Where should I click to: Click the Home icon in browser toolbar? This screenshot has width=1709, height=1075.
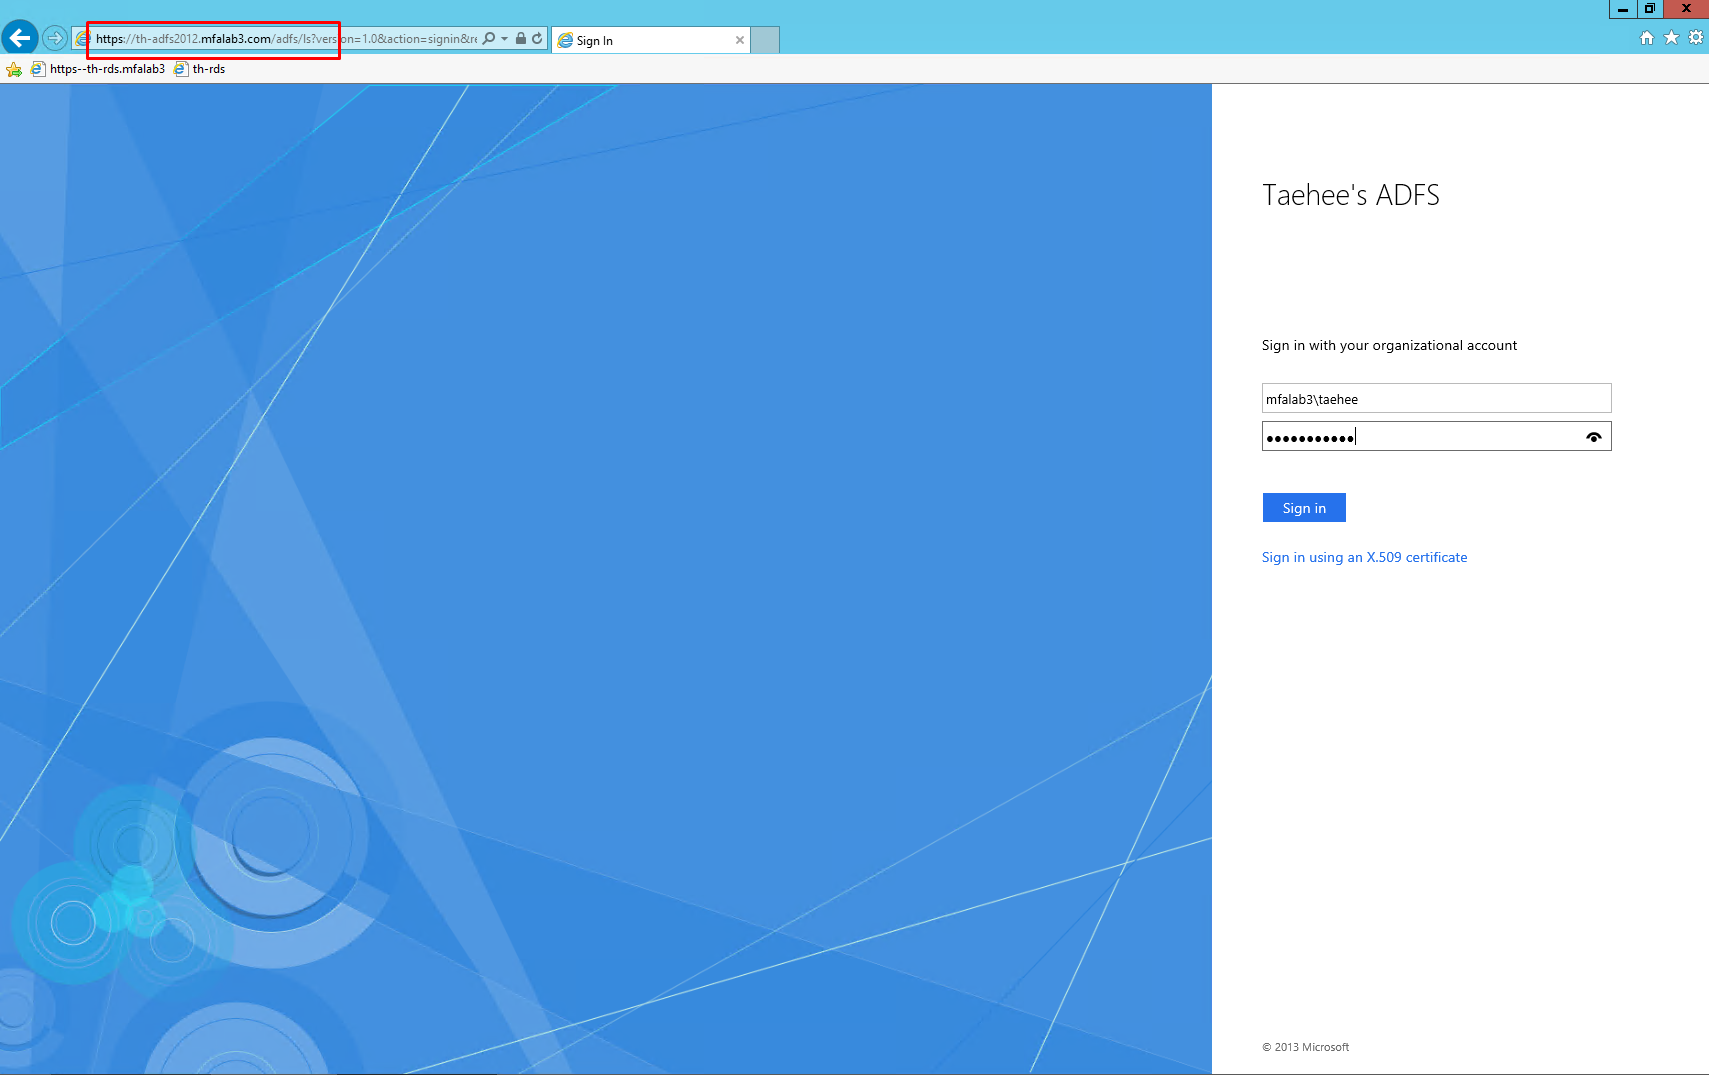tap(1647, 38)
